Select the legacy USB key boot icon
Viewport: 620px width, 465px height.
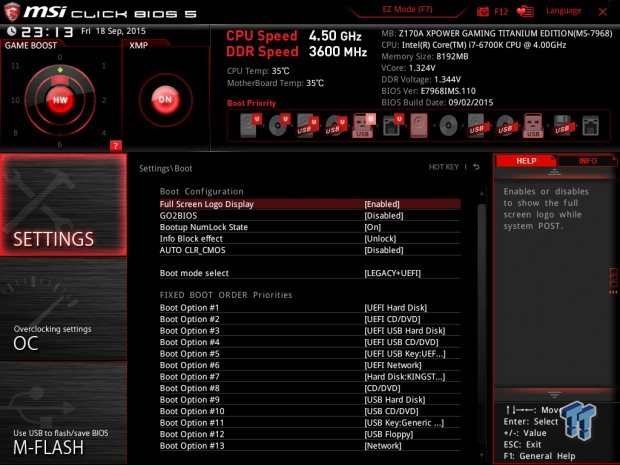point(533,125)
